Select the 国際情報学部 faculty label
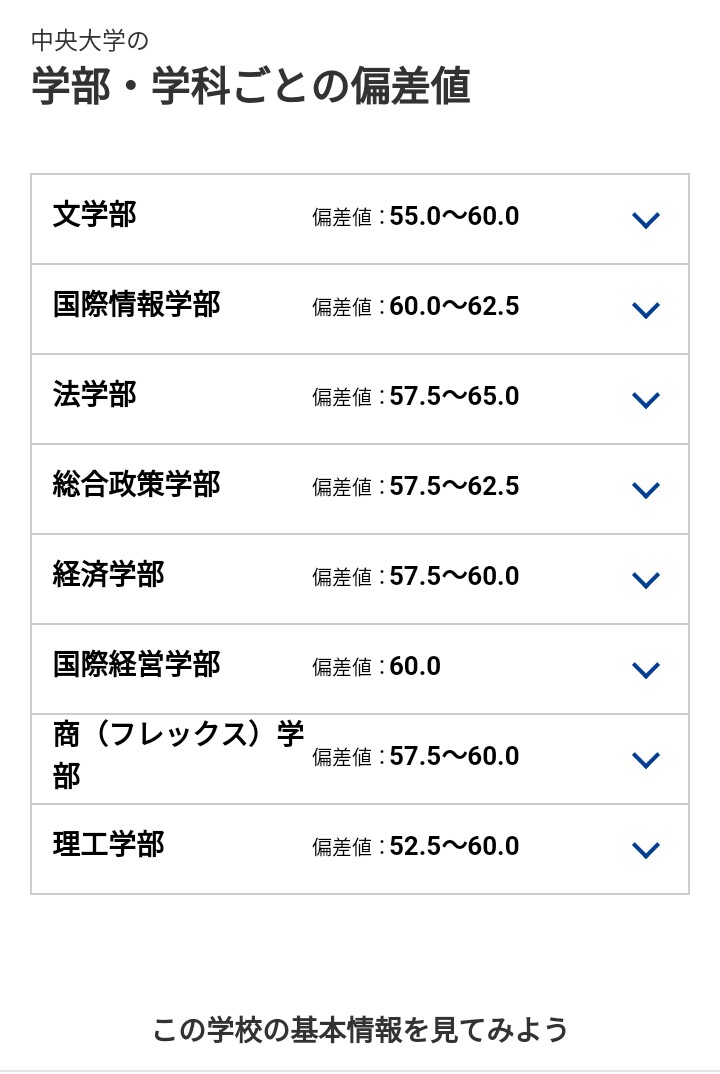 (136, 304)
